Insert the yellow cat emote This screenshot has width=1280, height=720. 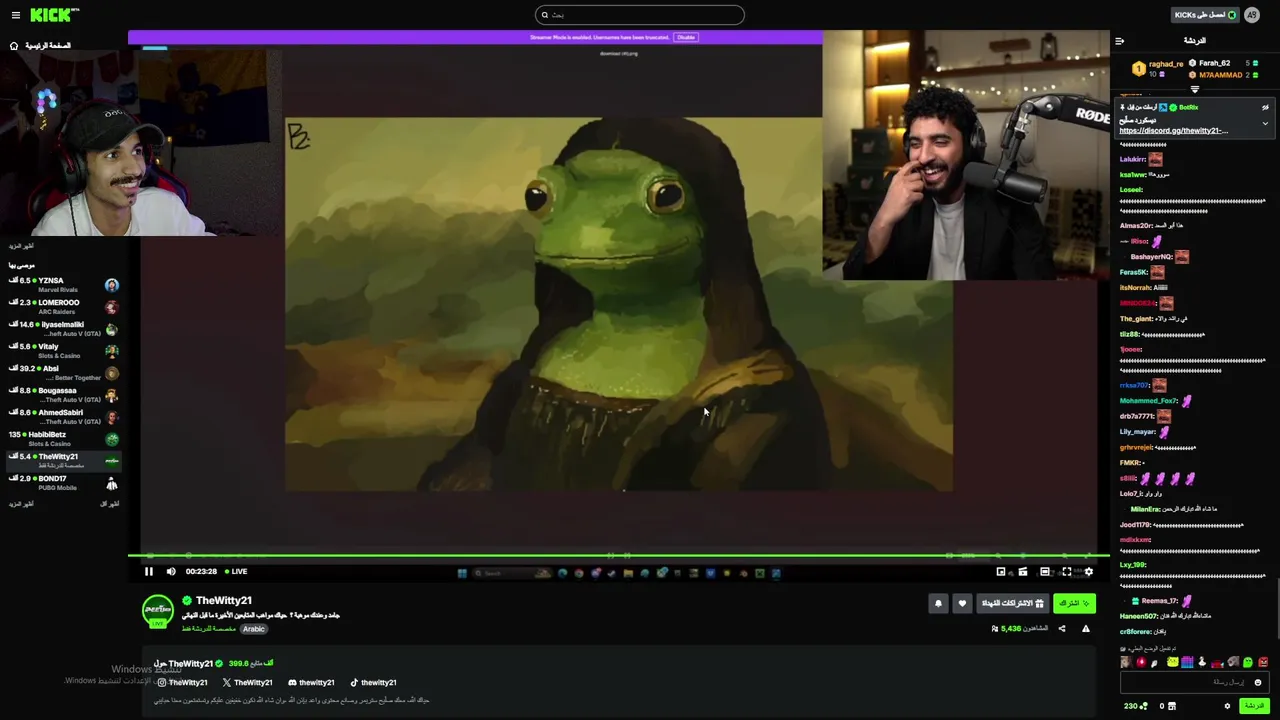coord(1172,662)
